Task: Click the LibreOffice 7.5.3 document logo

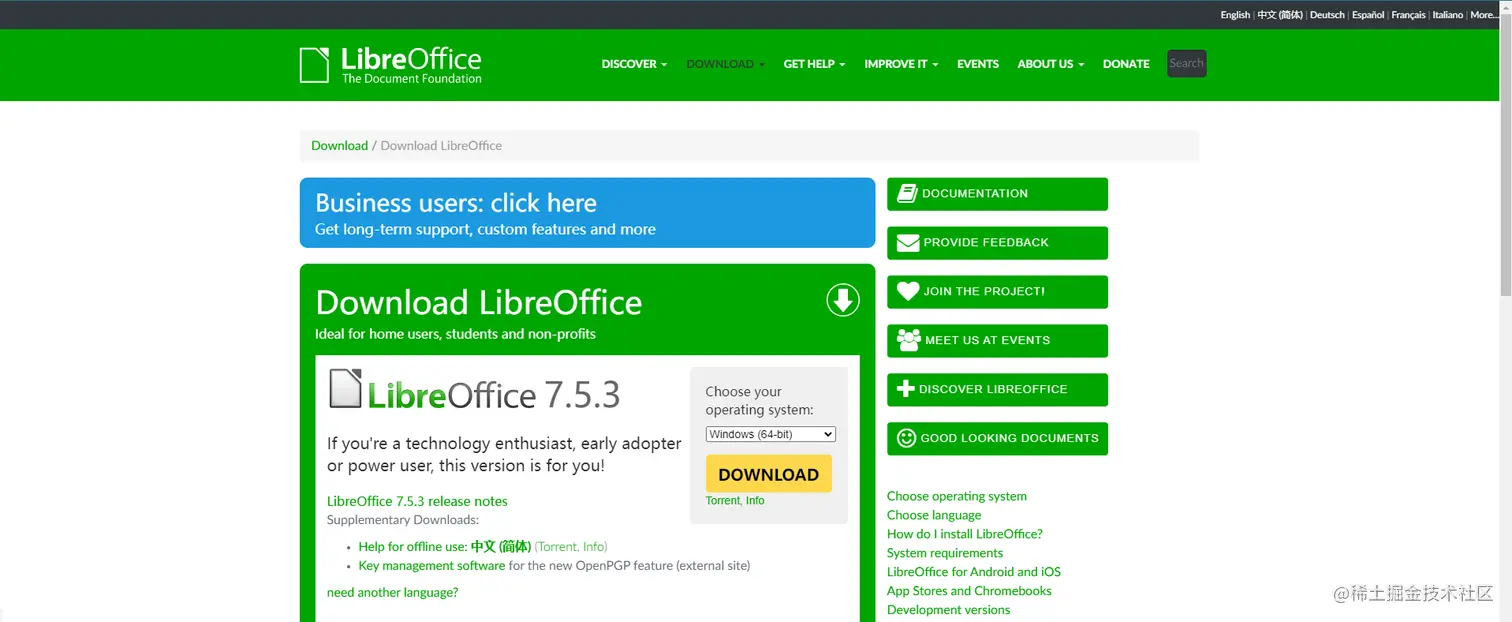Action: pos(474,390)
